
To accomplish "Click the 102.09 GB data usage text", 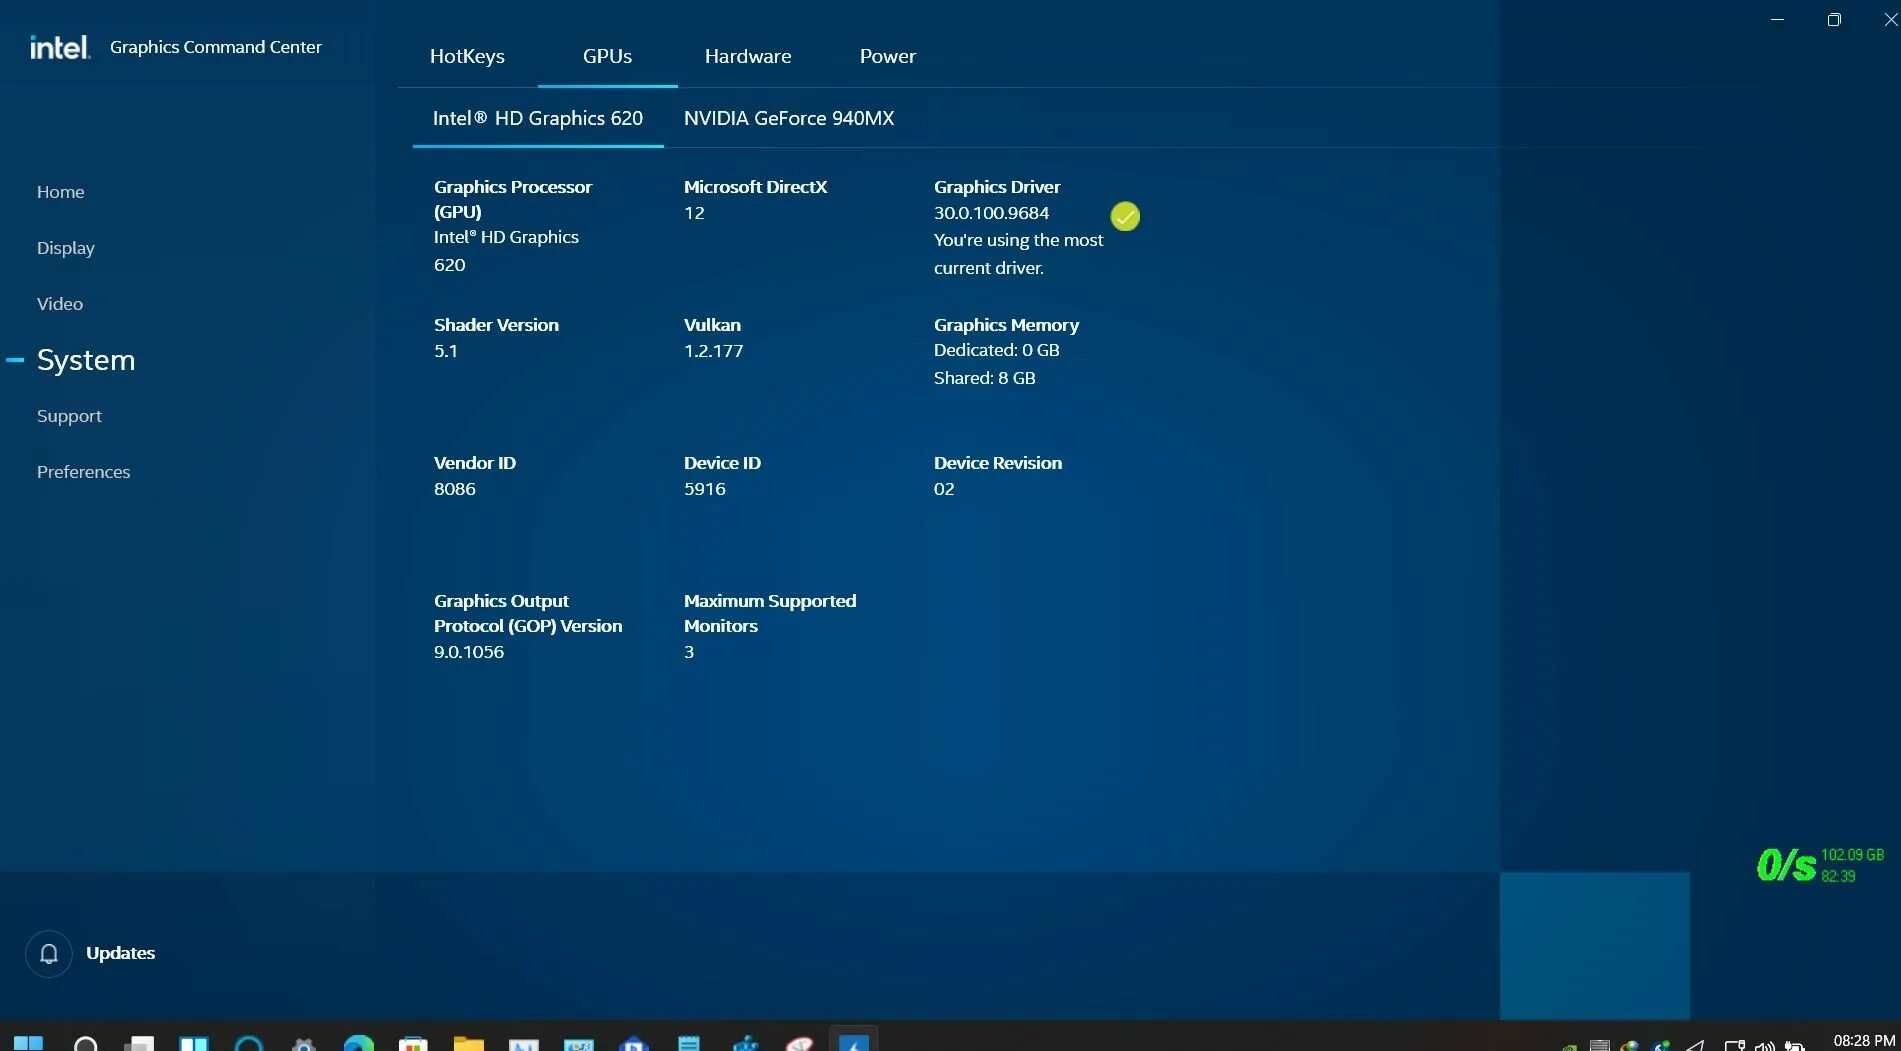I will [1852, 855].
